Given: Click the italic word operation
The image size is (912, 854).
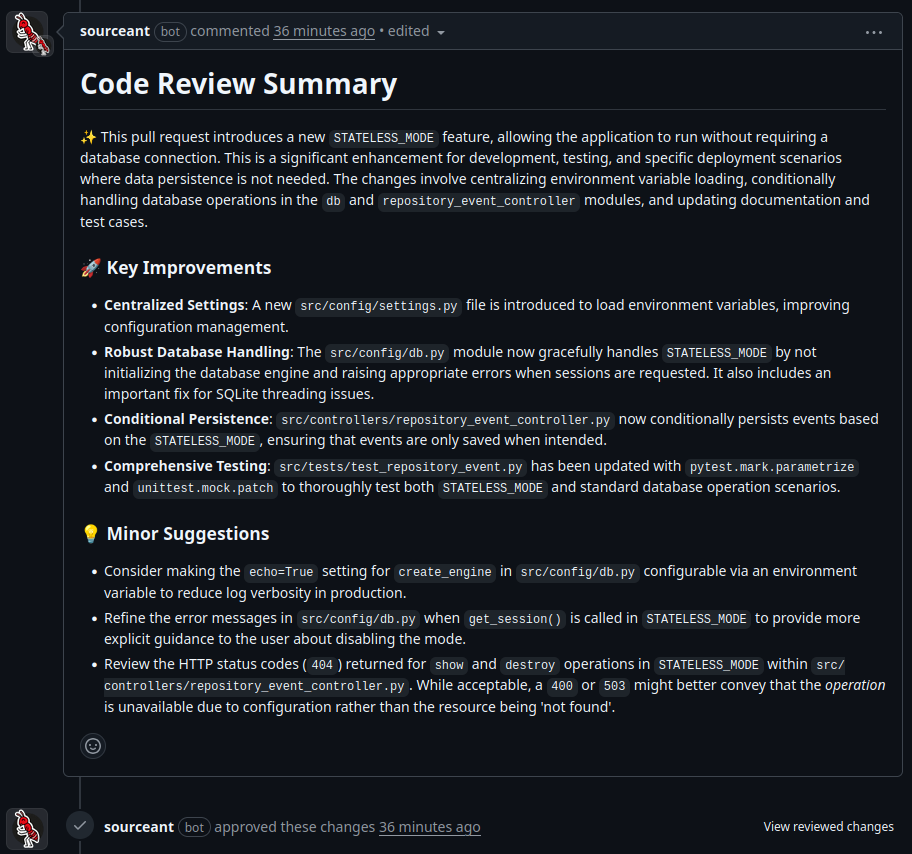Looking at the screenshot, I should tap(855, 685).
